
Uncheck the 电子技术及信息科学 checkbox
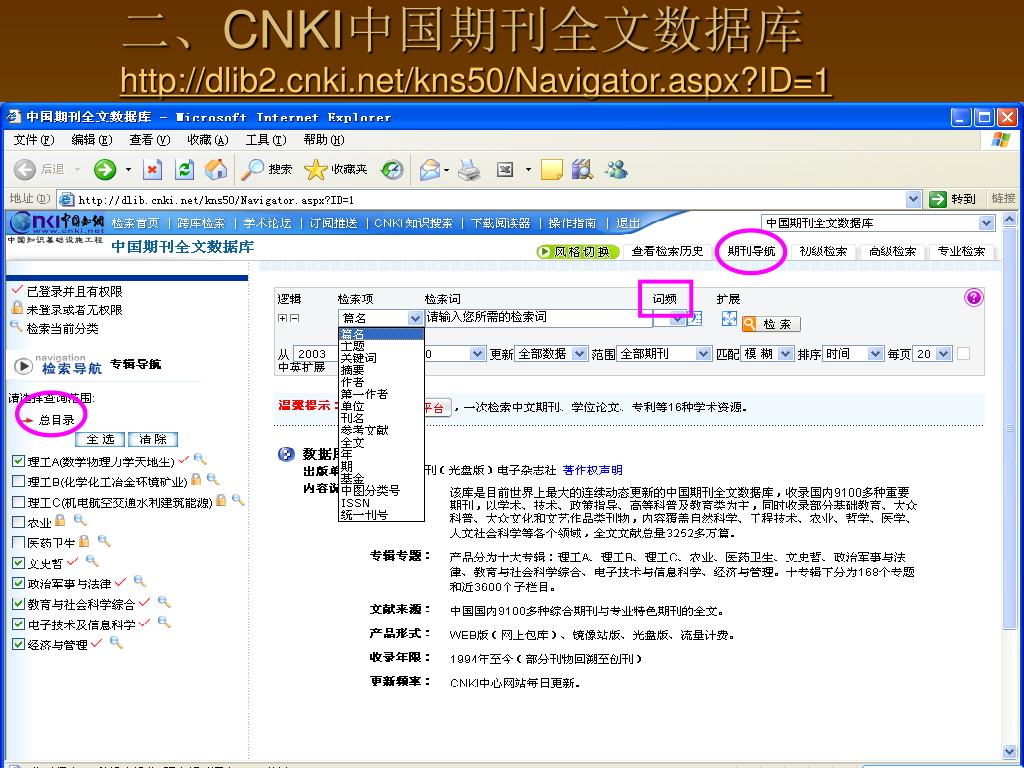(x=19, y=624)
